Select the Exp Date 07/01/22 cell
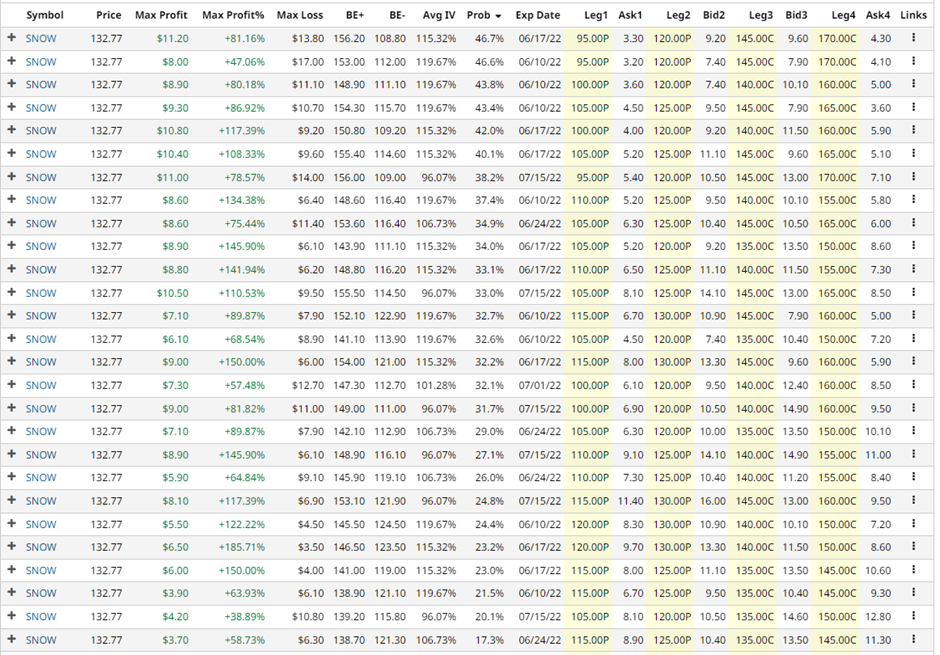This screenshot has height=655, width=940. pyautogui.click(x=540, y=385)
